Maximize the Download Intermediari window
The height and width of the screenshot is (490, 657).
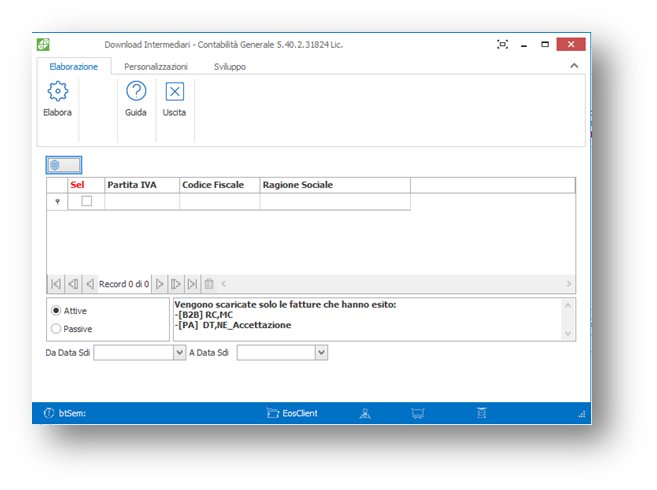(545, 44)
